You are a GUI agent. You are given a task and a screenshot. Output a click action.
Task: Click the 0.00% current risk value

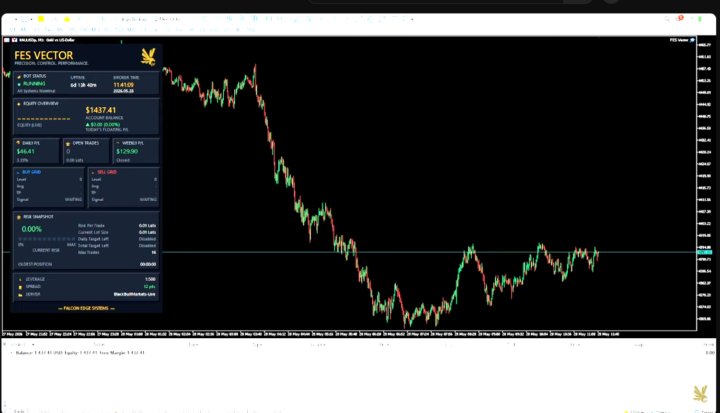tap(32, 229)
